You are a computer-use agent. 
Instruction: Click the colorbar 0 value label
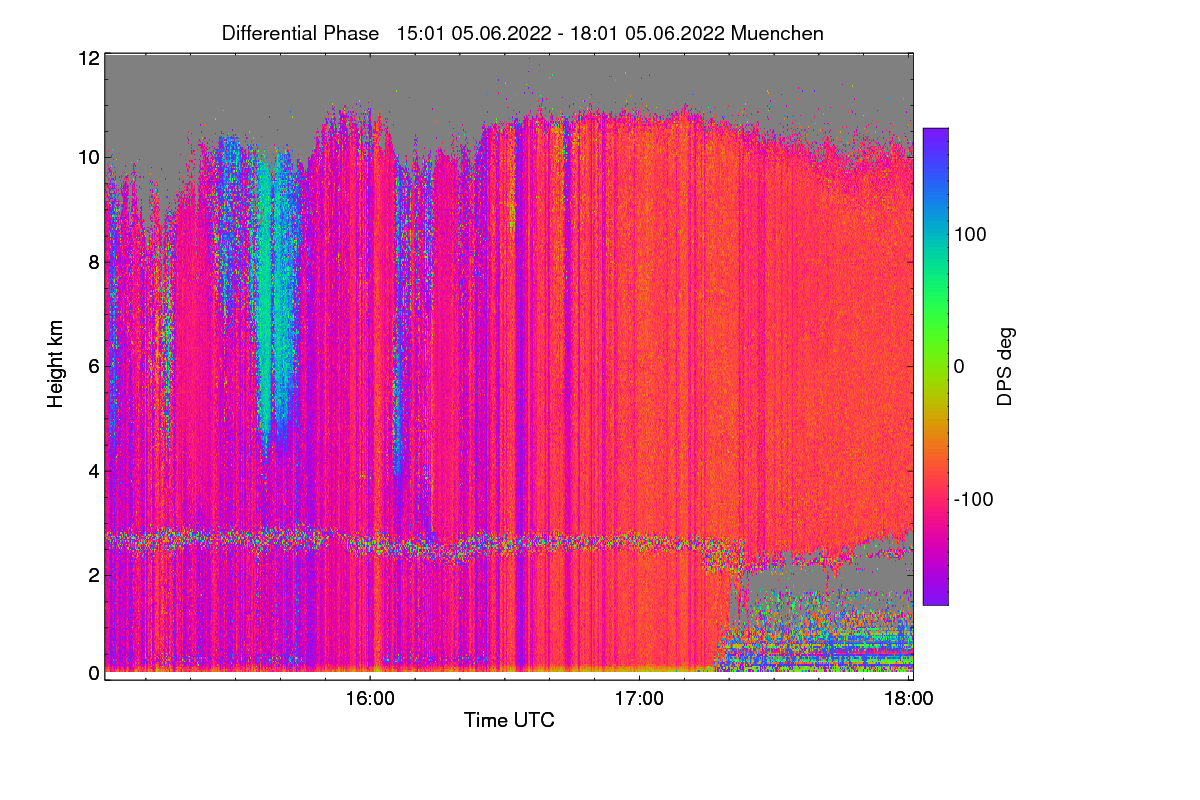[x=959, y=367]
